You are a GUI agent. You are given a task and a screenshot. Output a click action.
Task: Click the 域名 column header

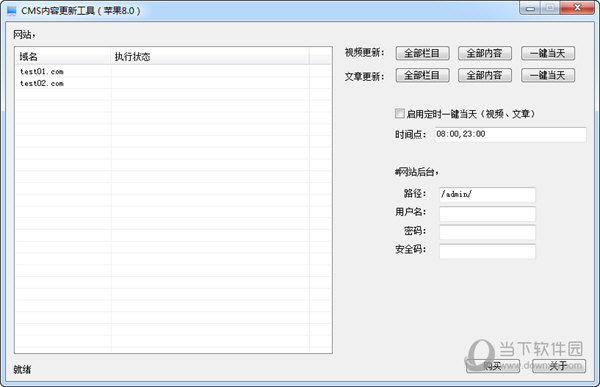click(63, 57)
